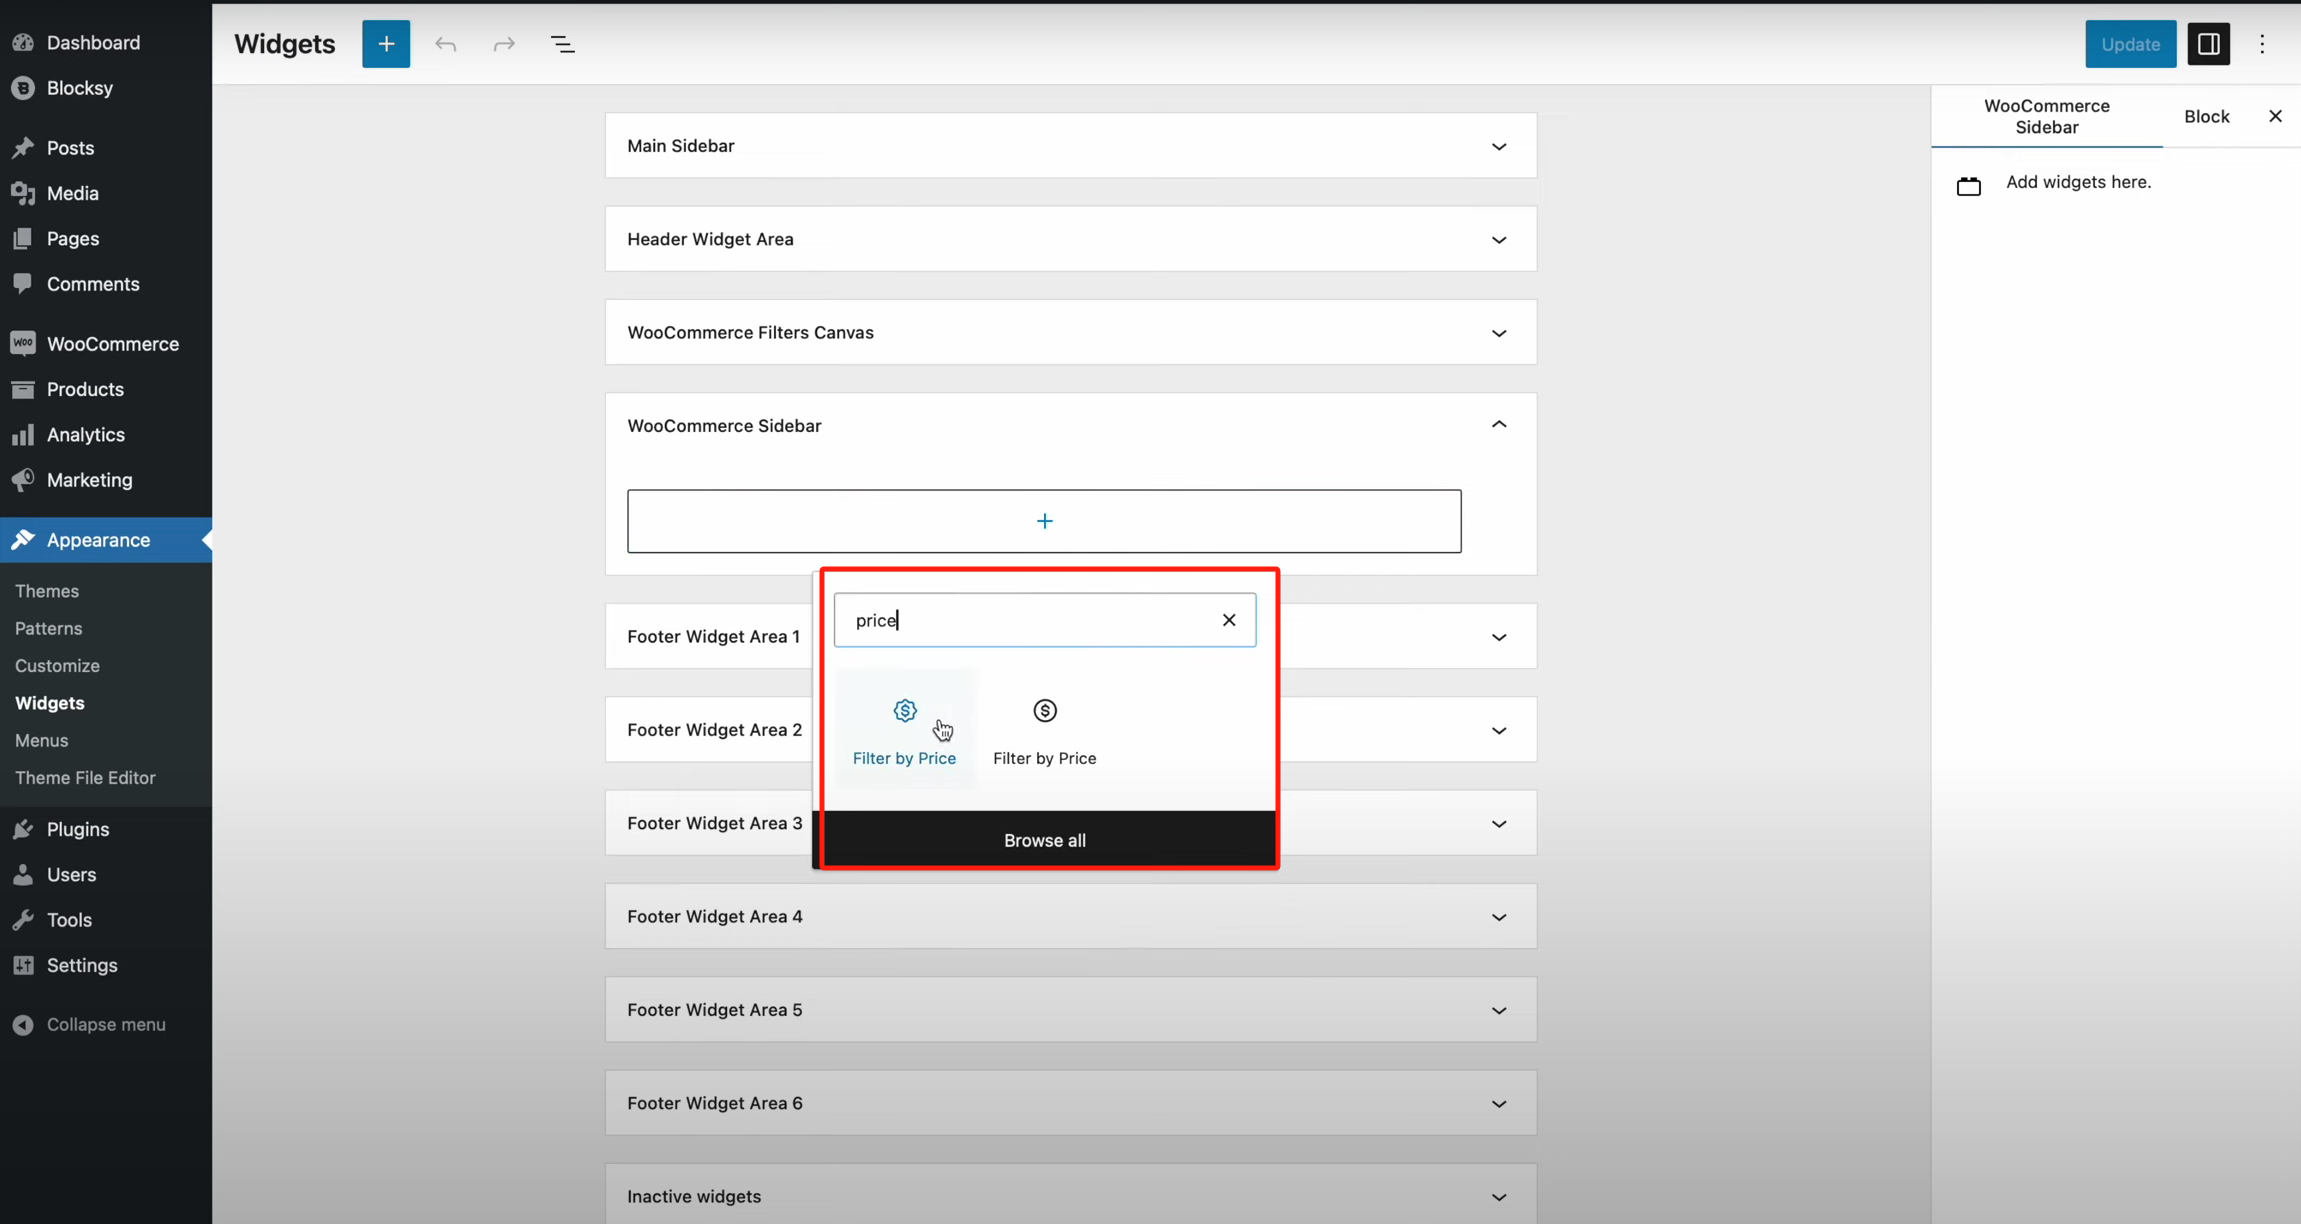This screenshot has width=2301, height=1224.
Task: Select the highlighted Filter by Price block
Action: [904, 730]
